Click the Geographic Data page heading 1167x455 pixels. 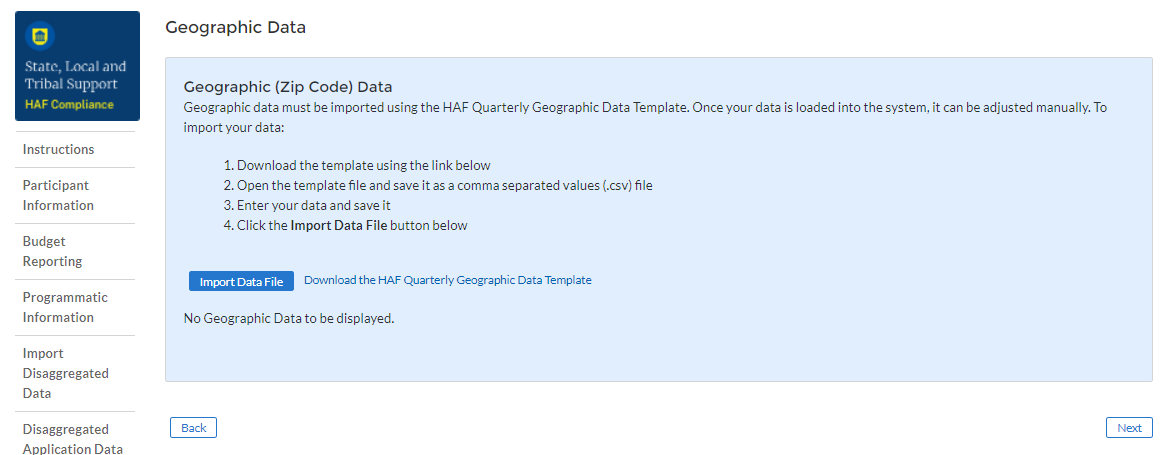(x=235, y=28)
